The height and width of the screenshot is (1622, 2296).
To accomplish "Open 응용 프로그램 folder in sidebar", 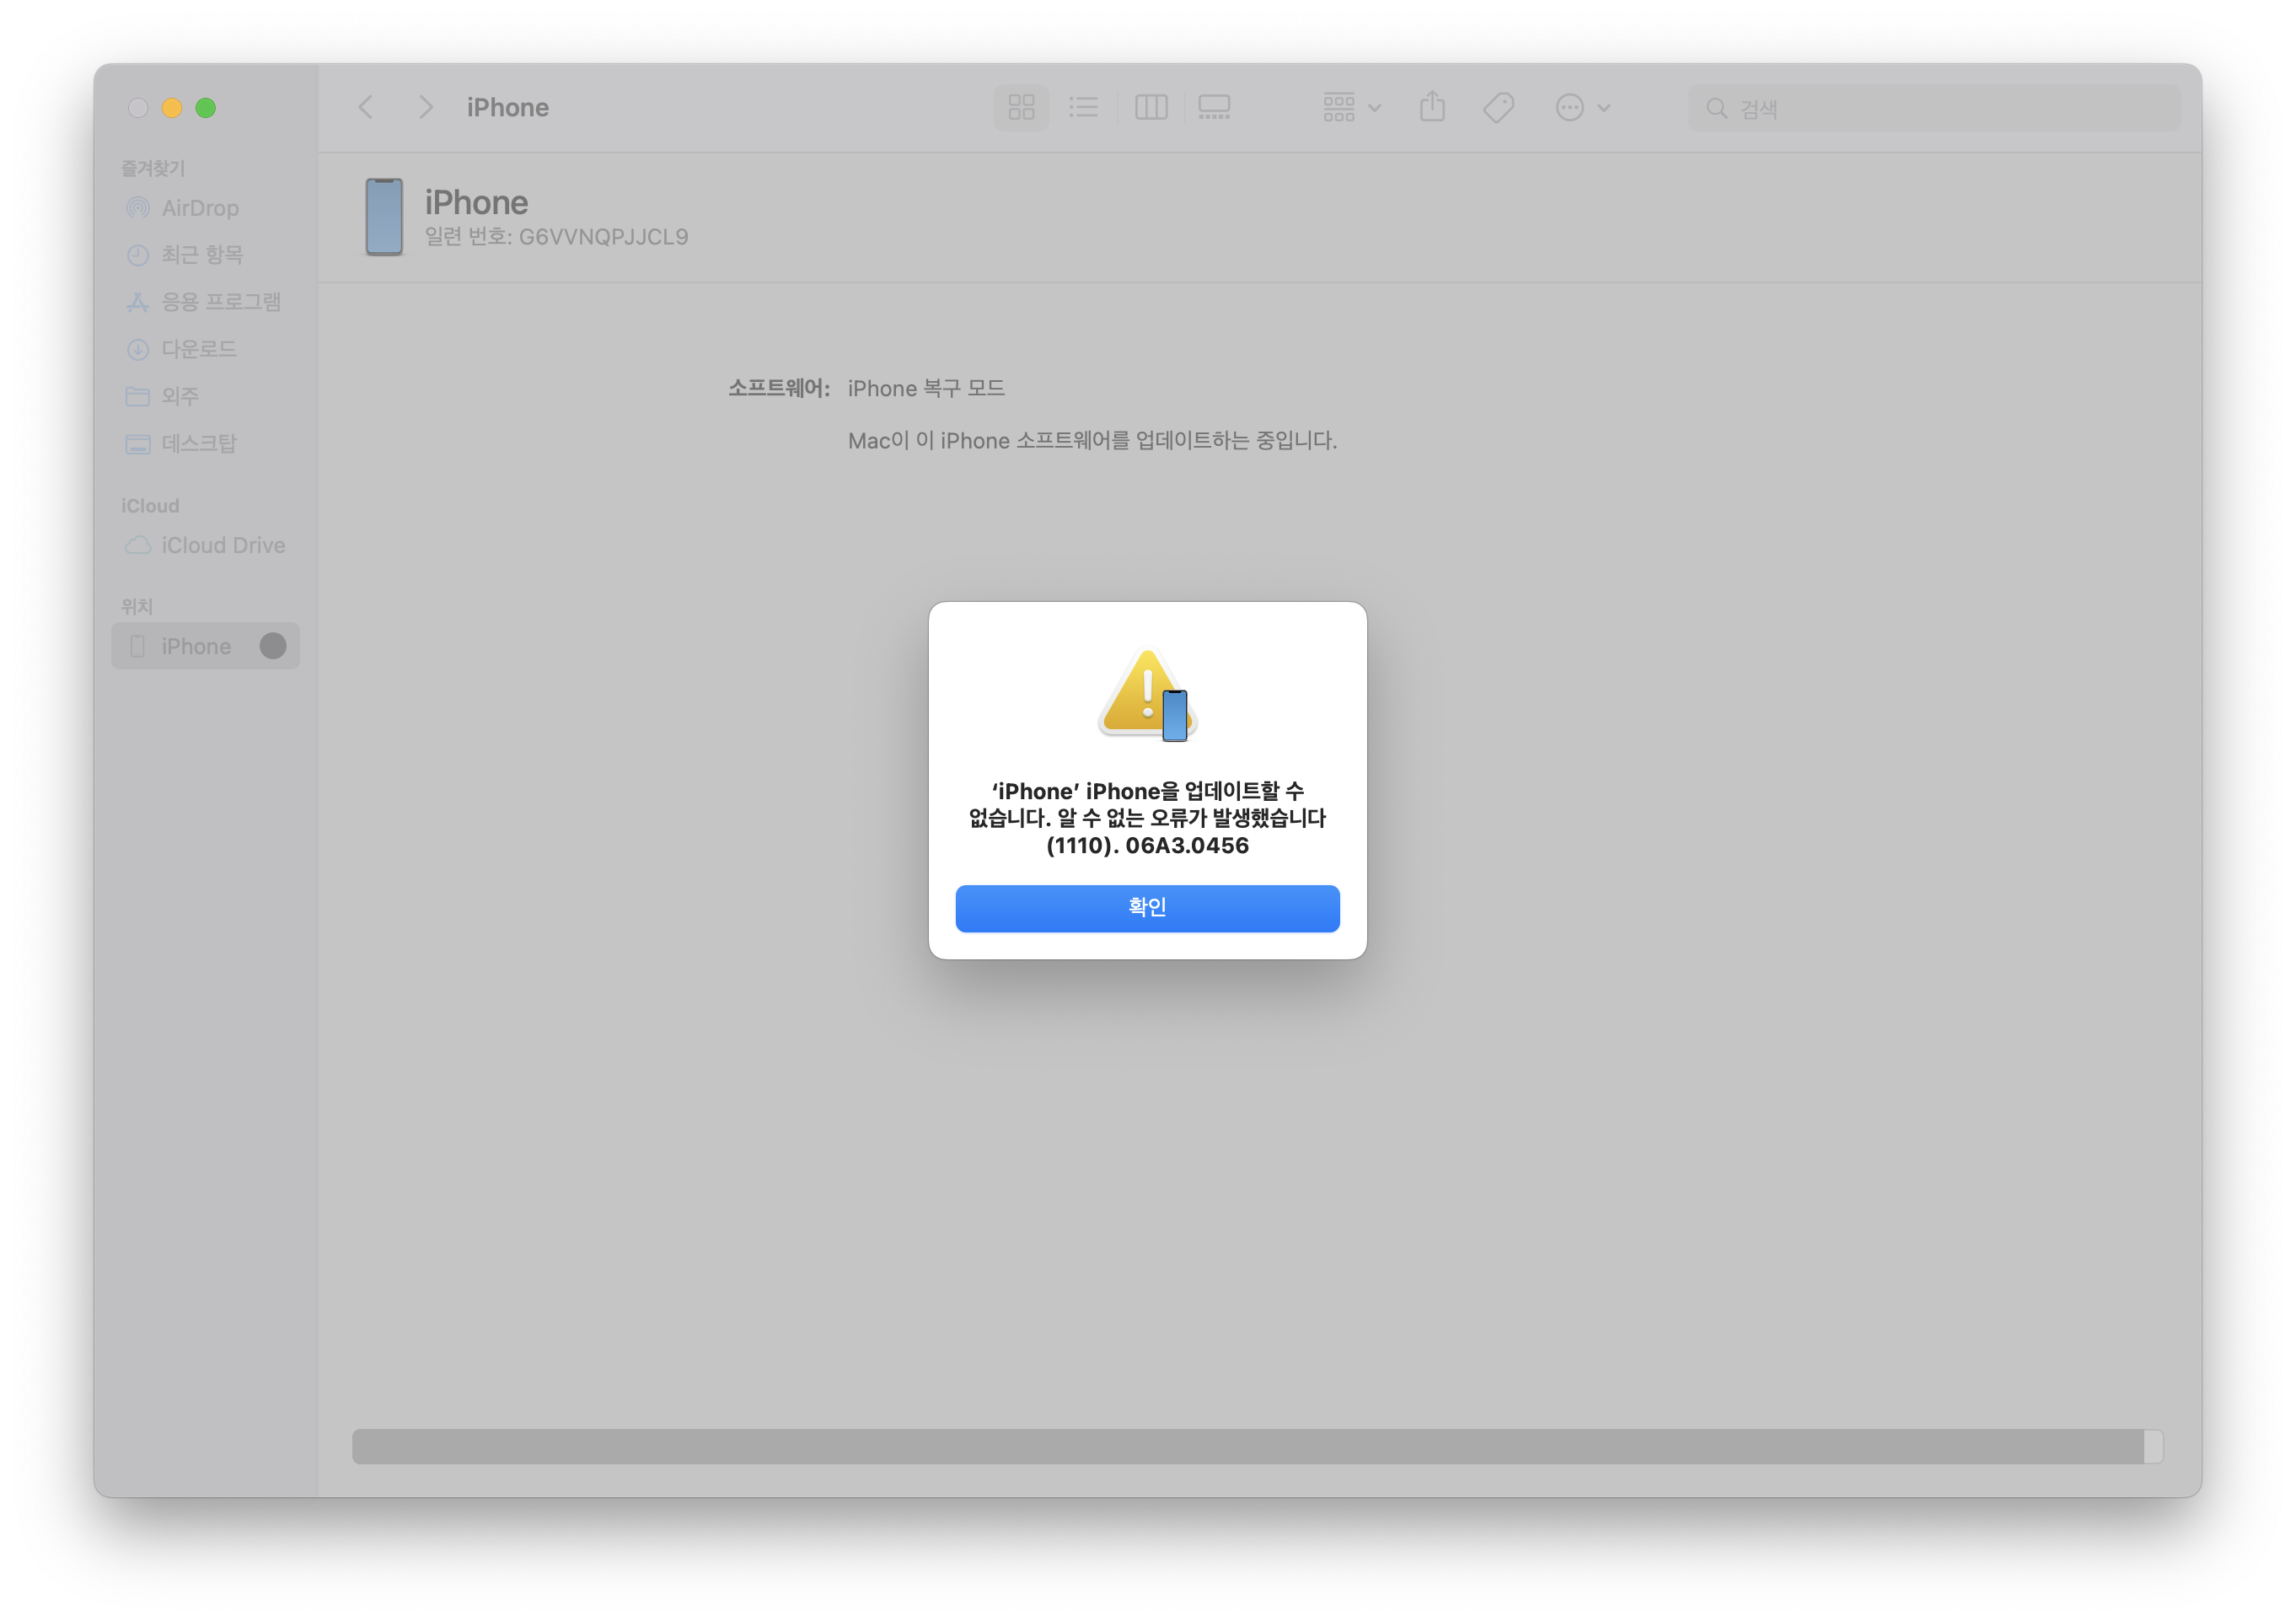I will click(x=220, y=302).
